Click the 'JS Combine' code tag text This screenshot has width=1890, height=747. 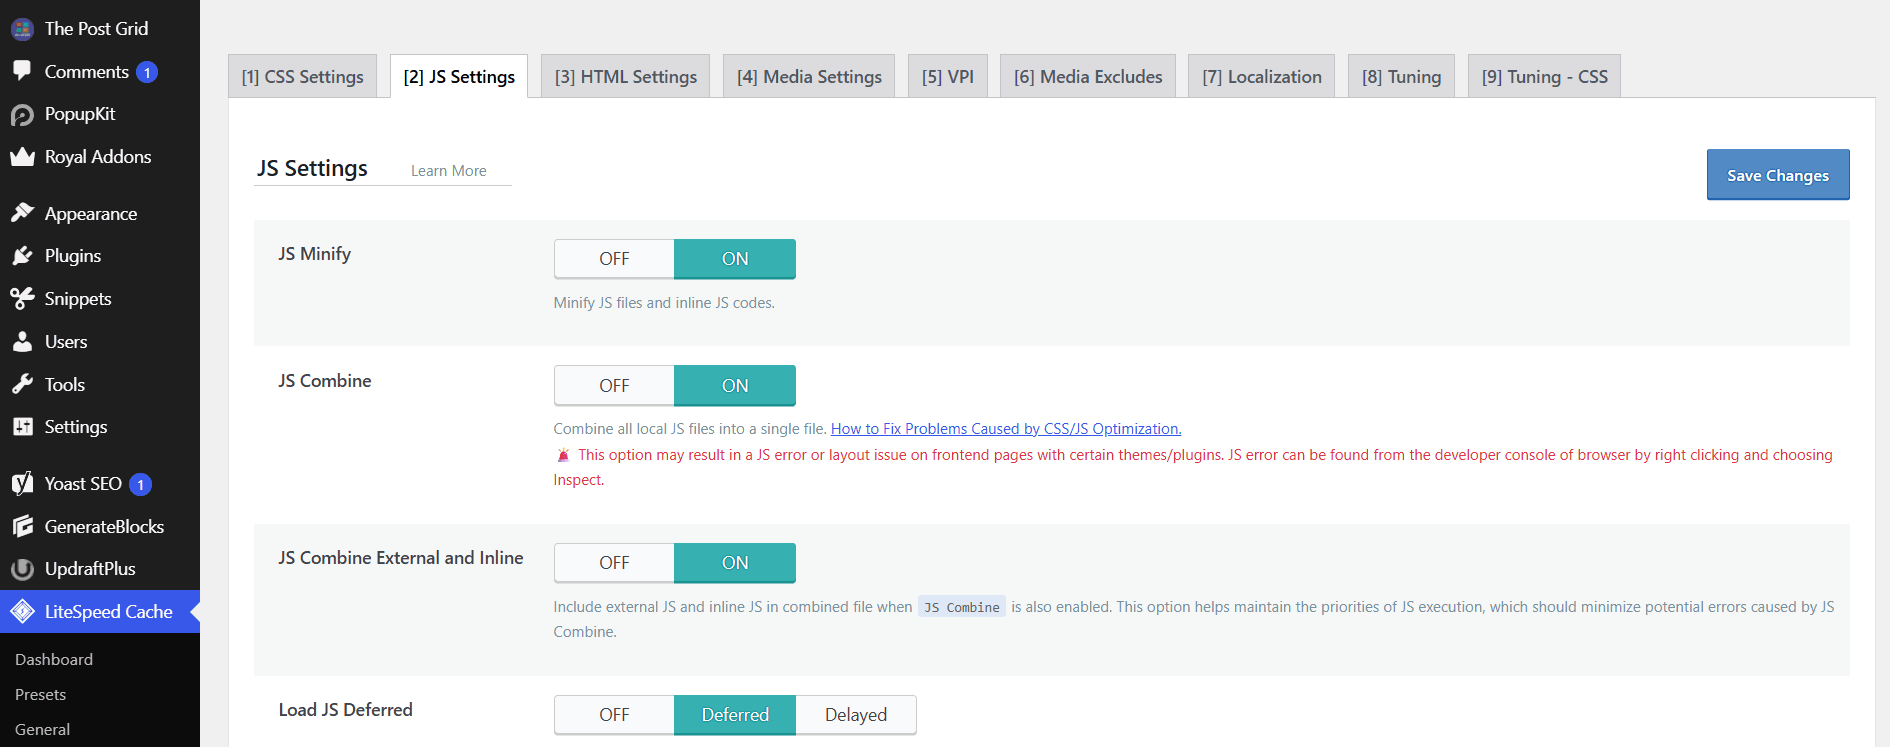[x=961, y=607]
